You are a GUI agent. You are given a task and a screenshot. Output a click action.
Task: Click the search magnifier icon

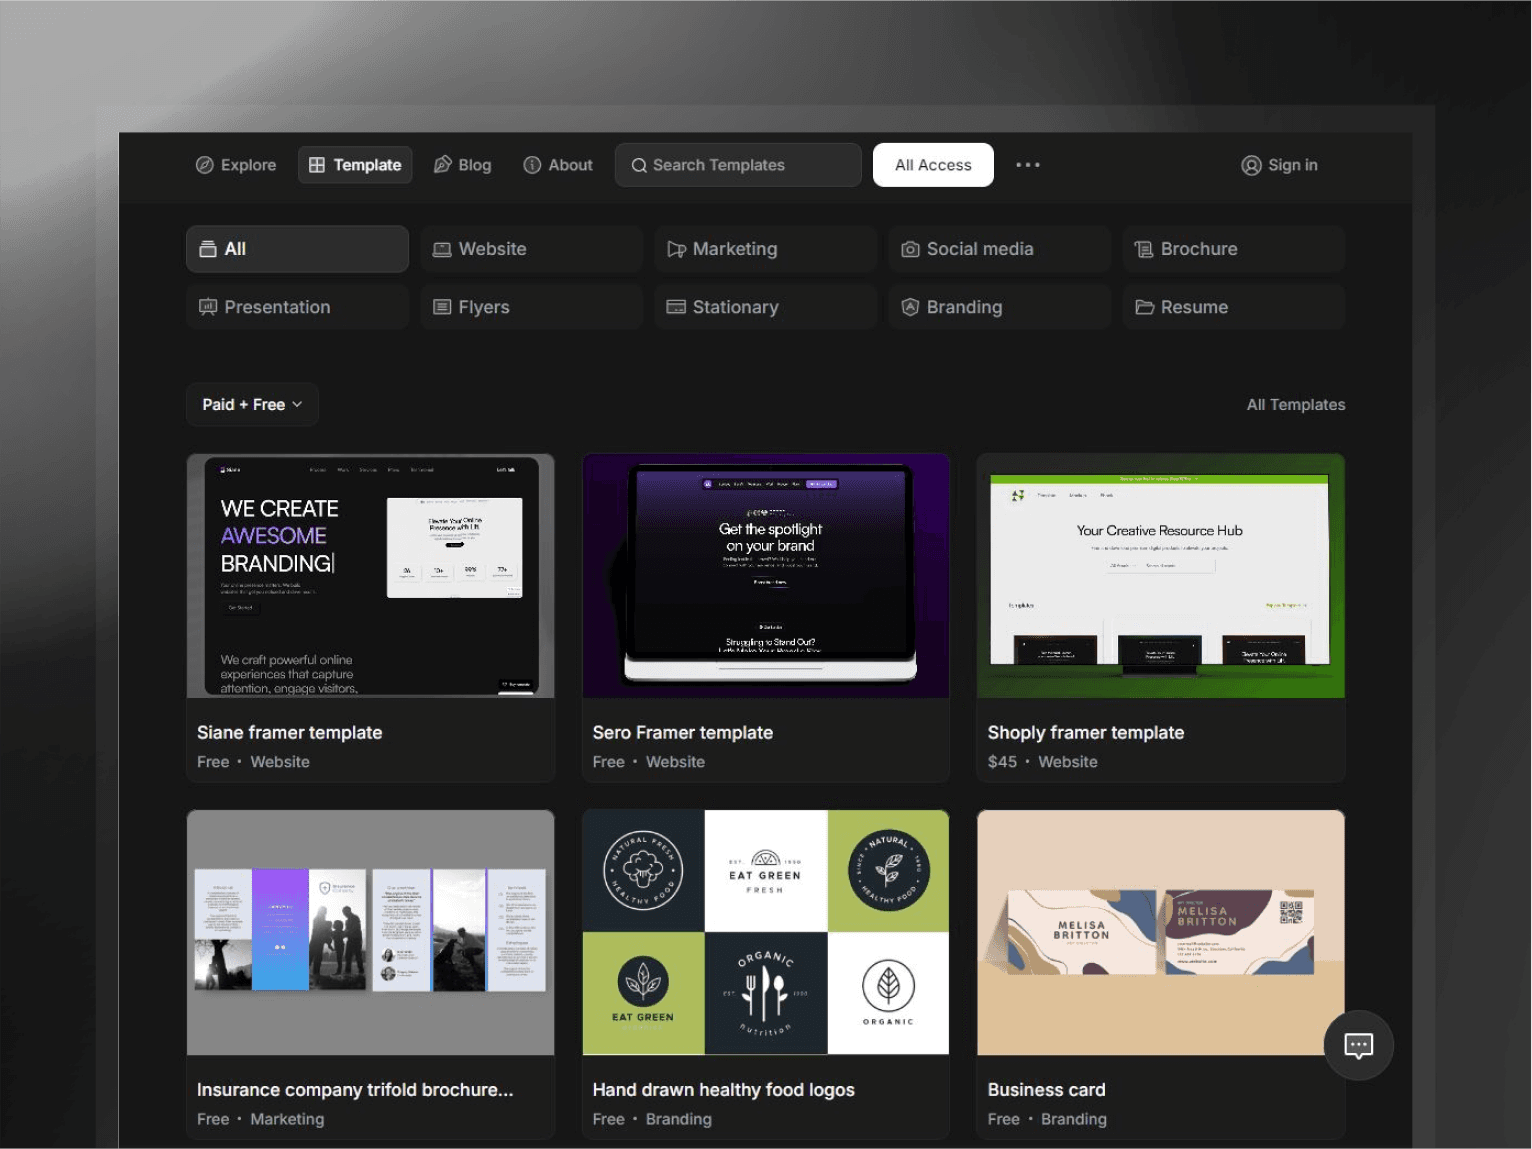click(x=639, y=165)
